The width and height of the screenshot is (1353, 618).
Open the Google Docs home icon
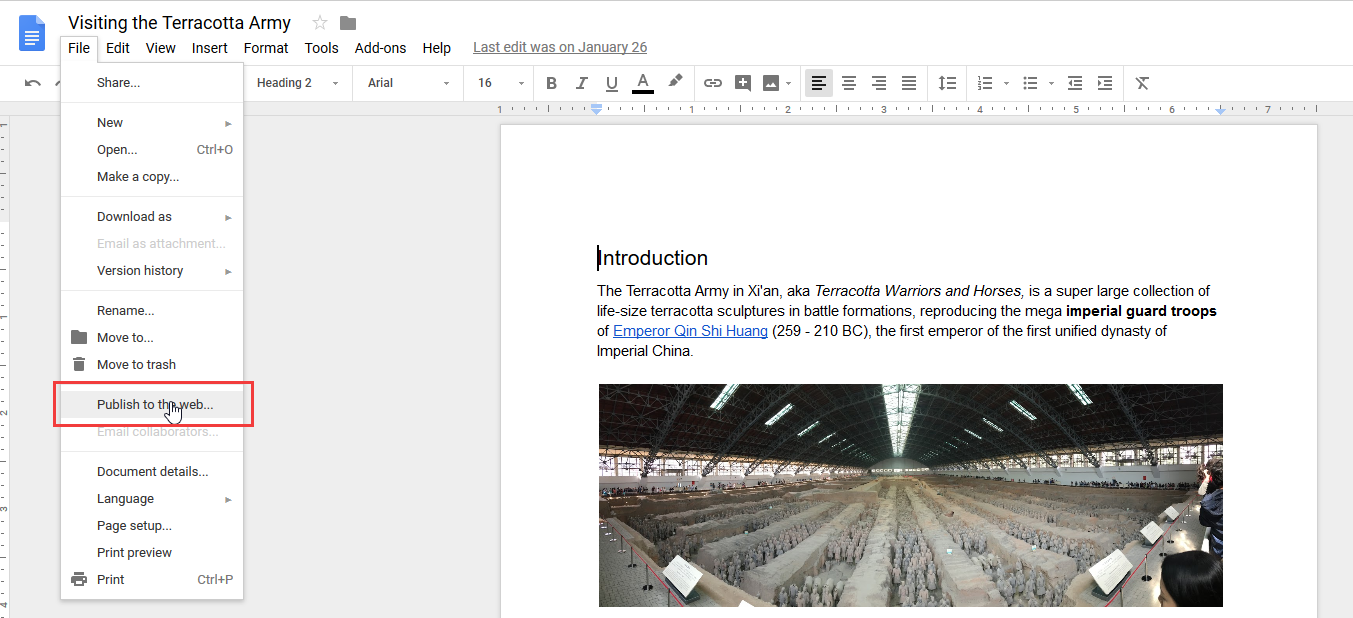(x=32, y=32)
